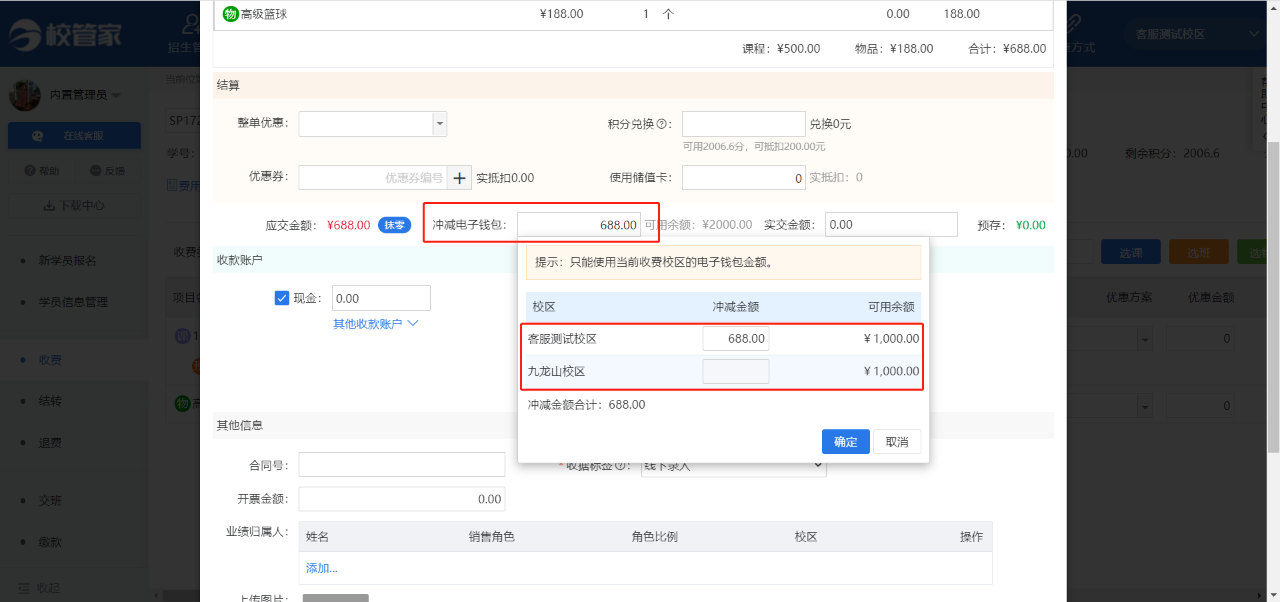The image size is (1280, 602).
Task: Click the blue 确定 button
Action: coord(845,442)
